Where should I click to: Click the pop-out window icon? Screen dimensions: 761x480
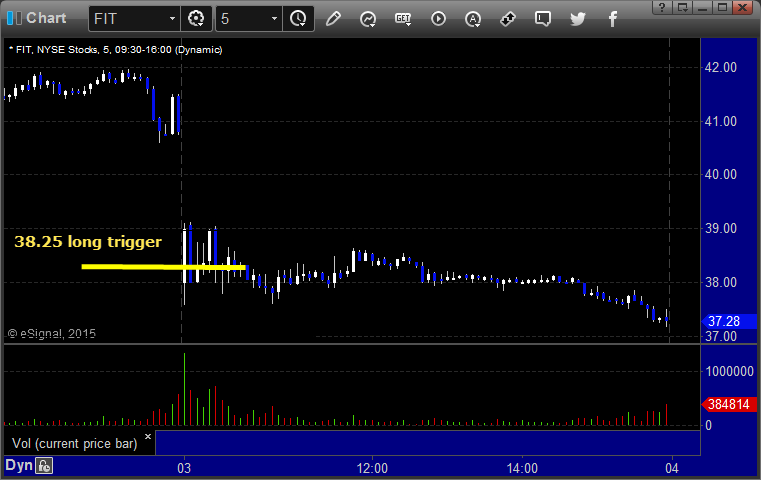pos(683,7)
